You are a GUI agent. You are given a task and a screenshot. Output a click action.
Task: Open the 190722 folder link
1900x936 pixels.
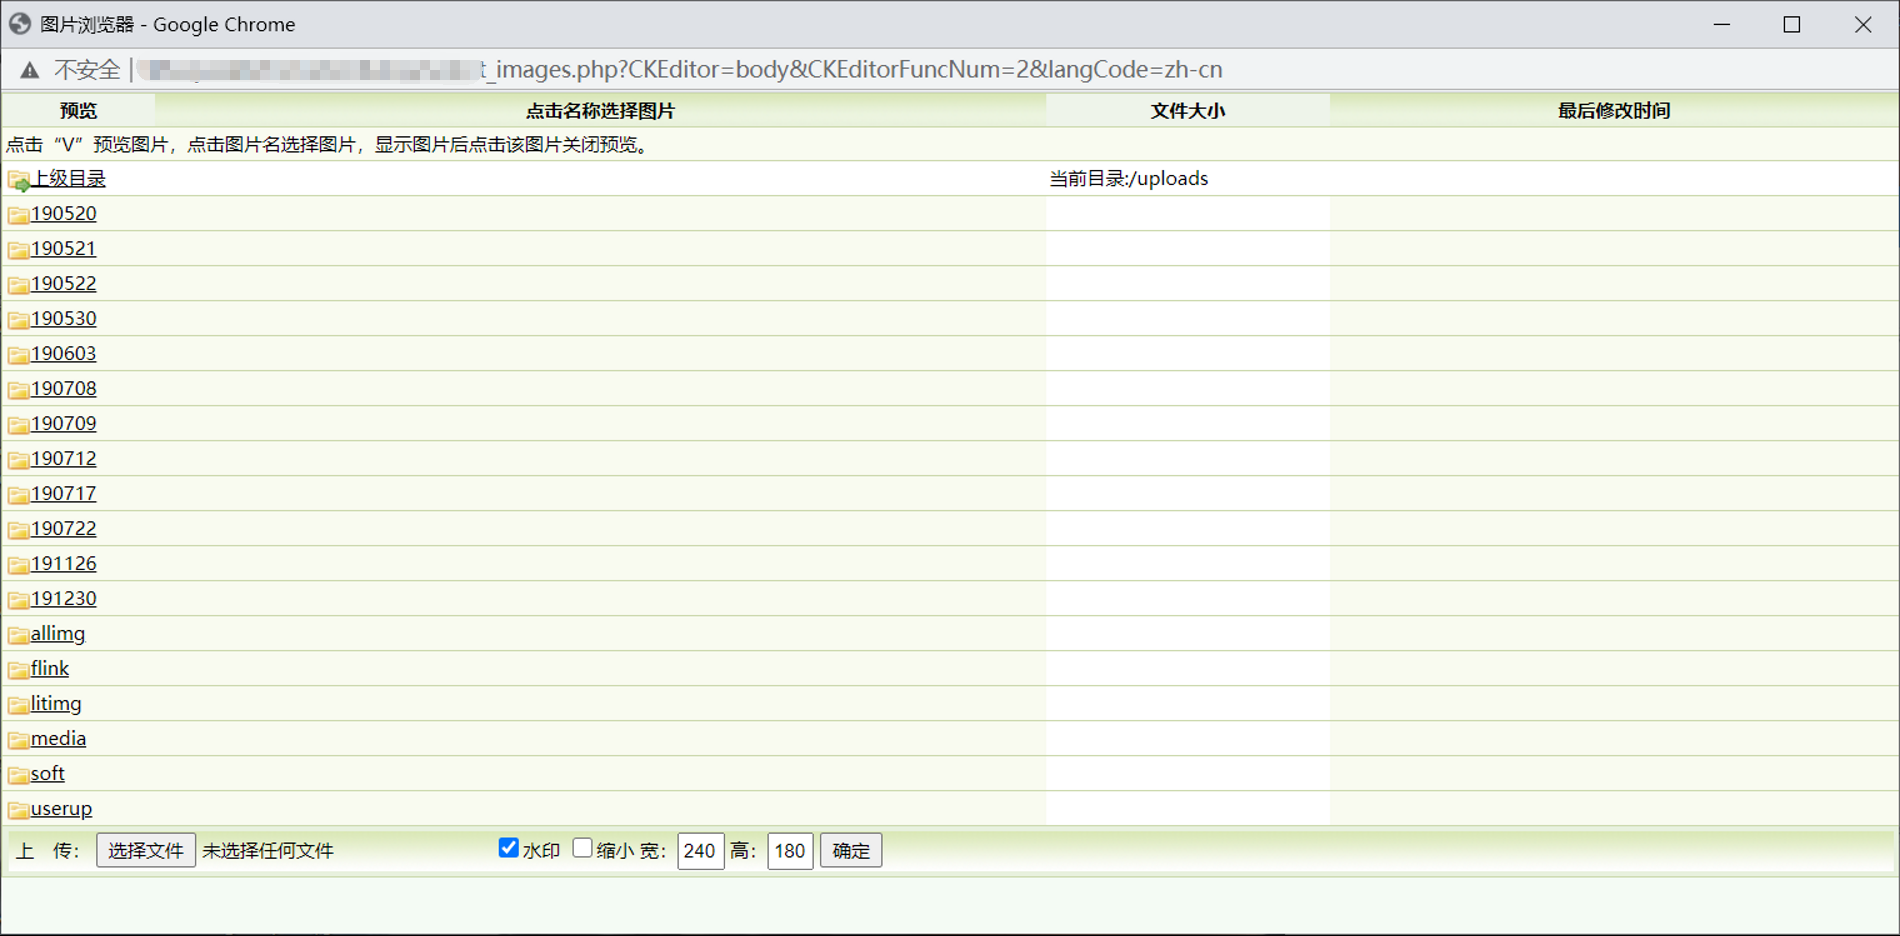coord(64,528)
